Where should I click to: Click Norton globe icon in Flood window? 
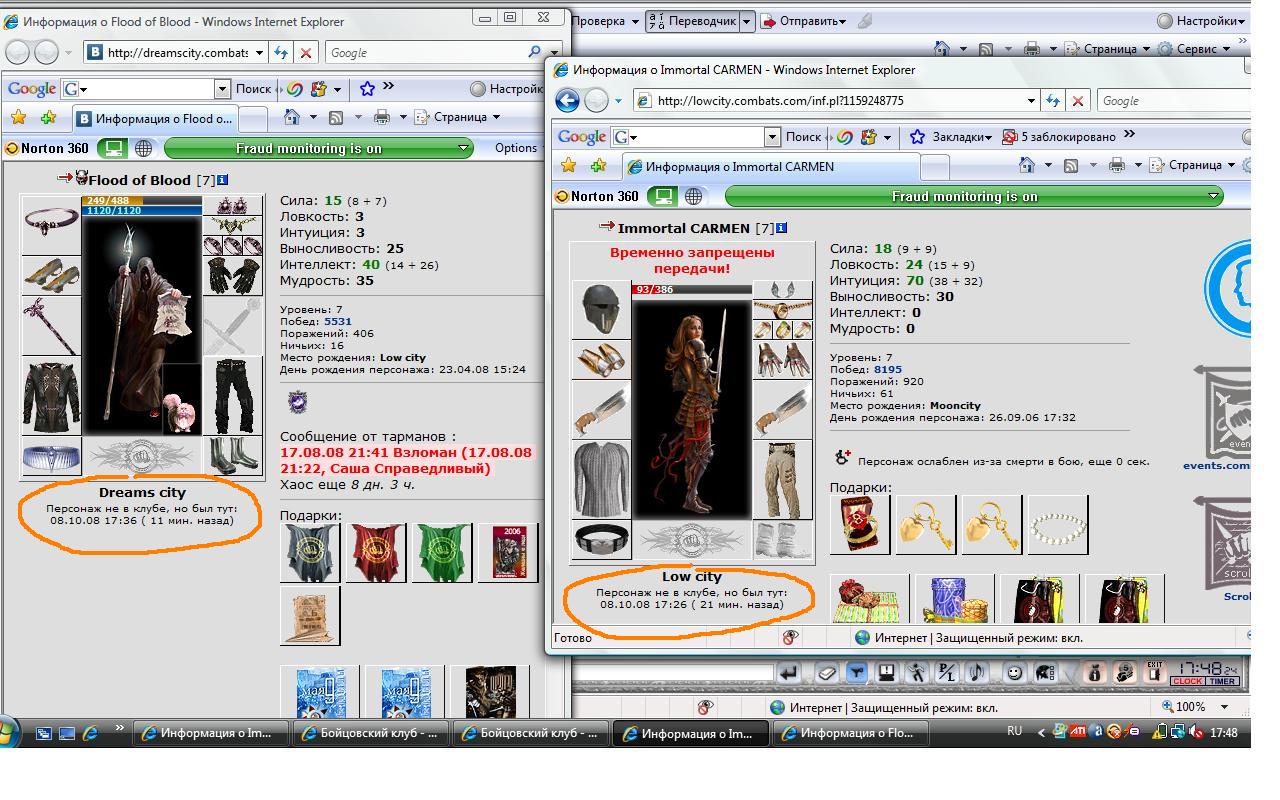pos(143,148)
